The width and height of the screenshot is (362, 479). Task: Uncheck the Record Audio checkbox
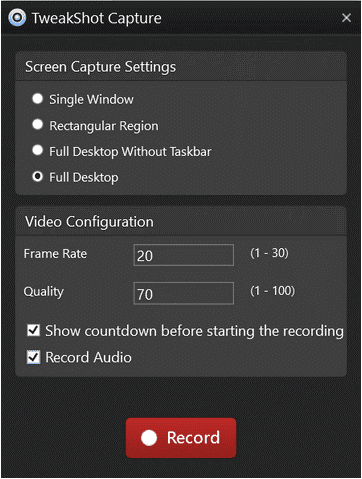click(x=33, y=357)
